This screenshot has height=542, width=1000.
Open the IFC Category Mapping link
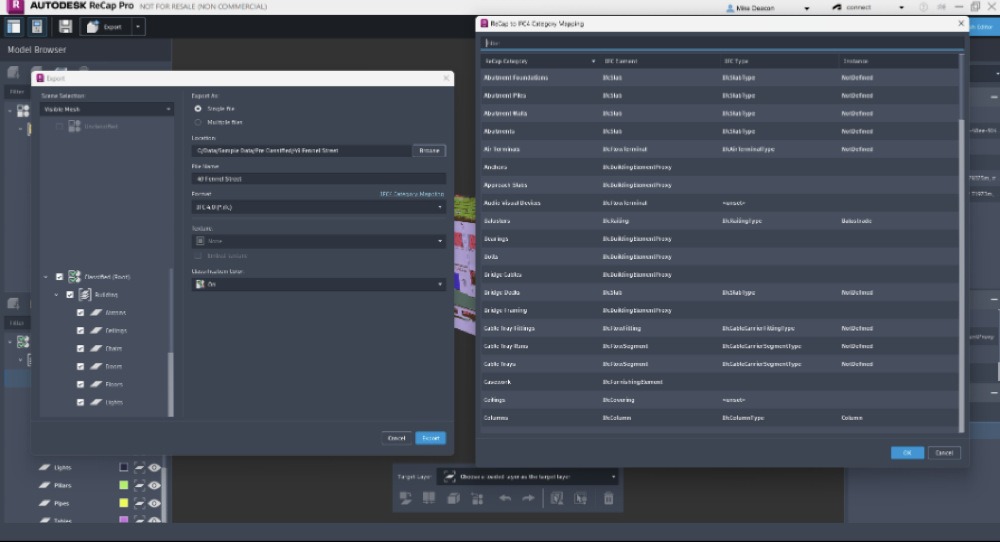pos(412,194)
